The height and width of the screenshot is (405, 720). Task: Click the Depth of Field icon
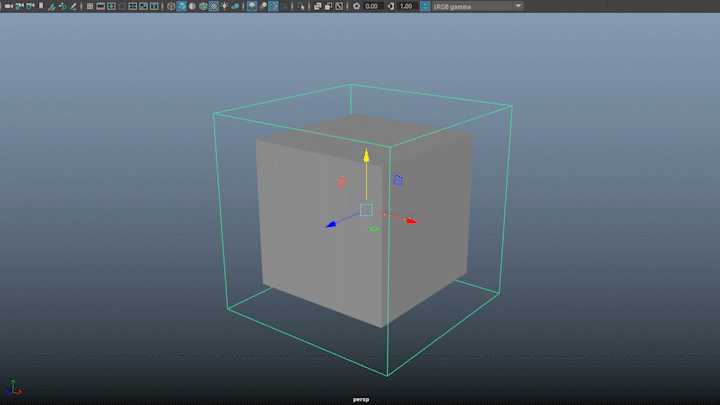(285, 6)
